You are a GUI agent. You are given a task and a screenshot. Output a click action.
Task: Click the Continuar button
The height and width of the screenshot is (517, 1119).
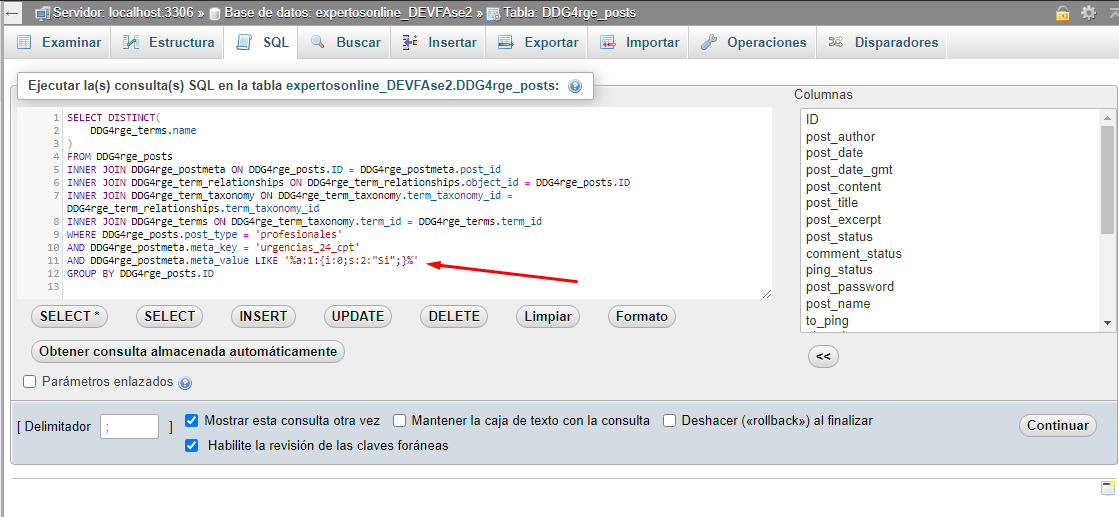(1058, 426)
